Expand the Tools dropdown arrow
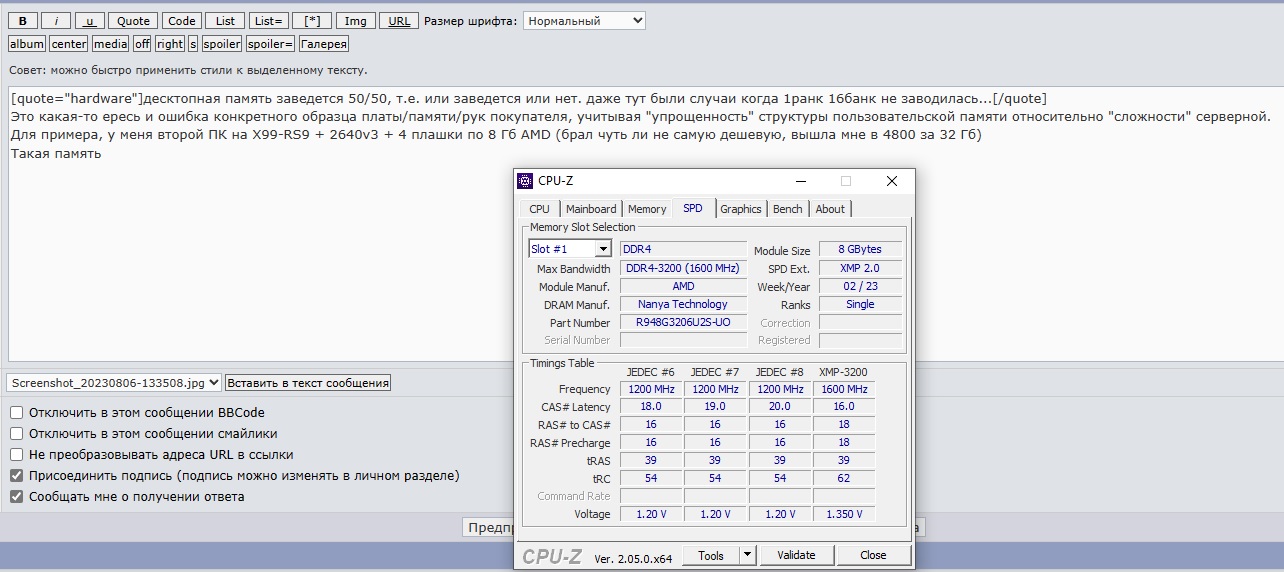 (x=748, y=555)
